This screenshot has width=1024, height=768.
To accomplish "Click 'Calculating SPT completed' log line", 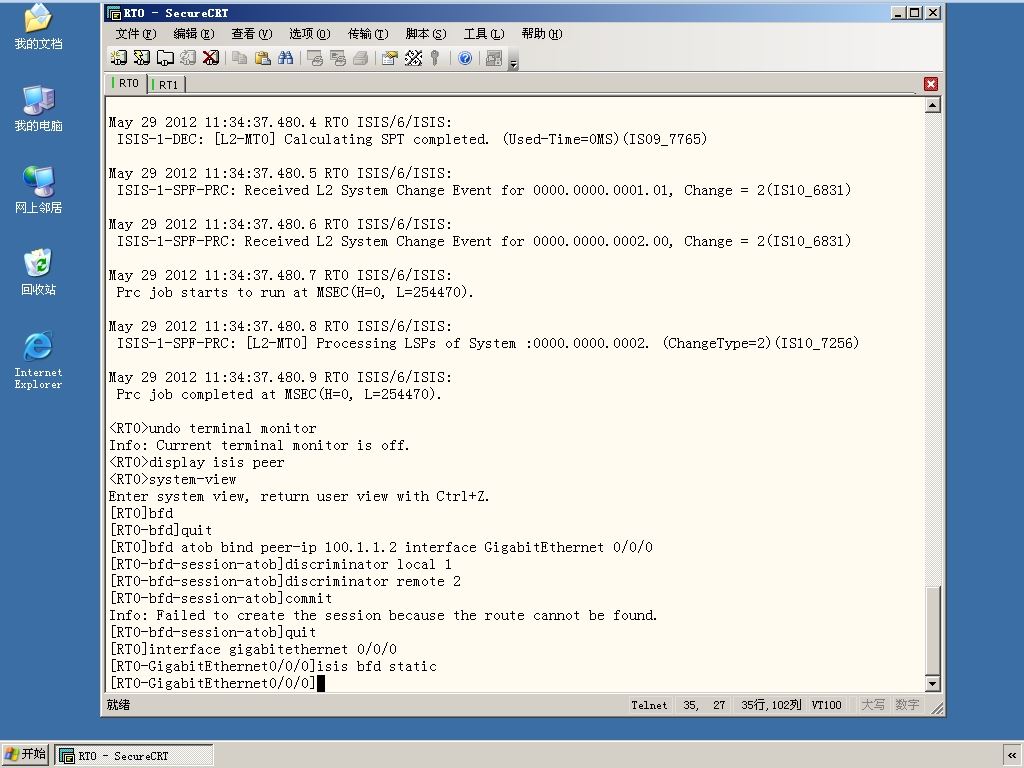I will (x=411, y=139).
